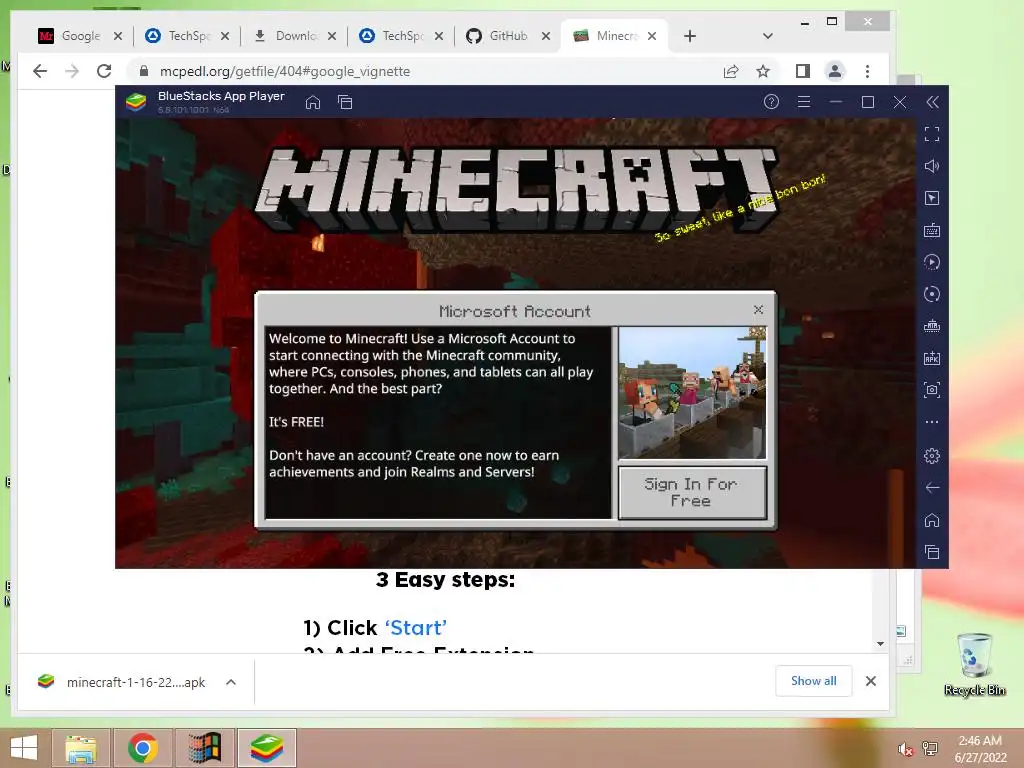
Task: Click recent apps icon at BlueStacks sidebar bottom
Action: pos(932,552)
